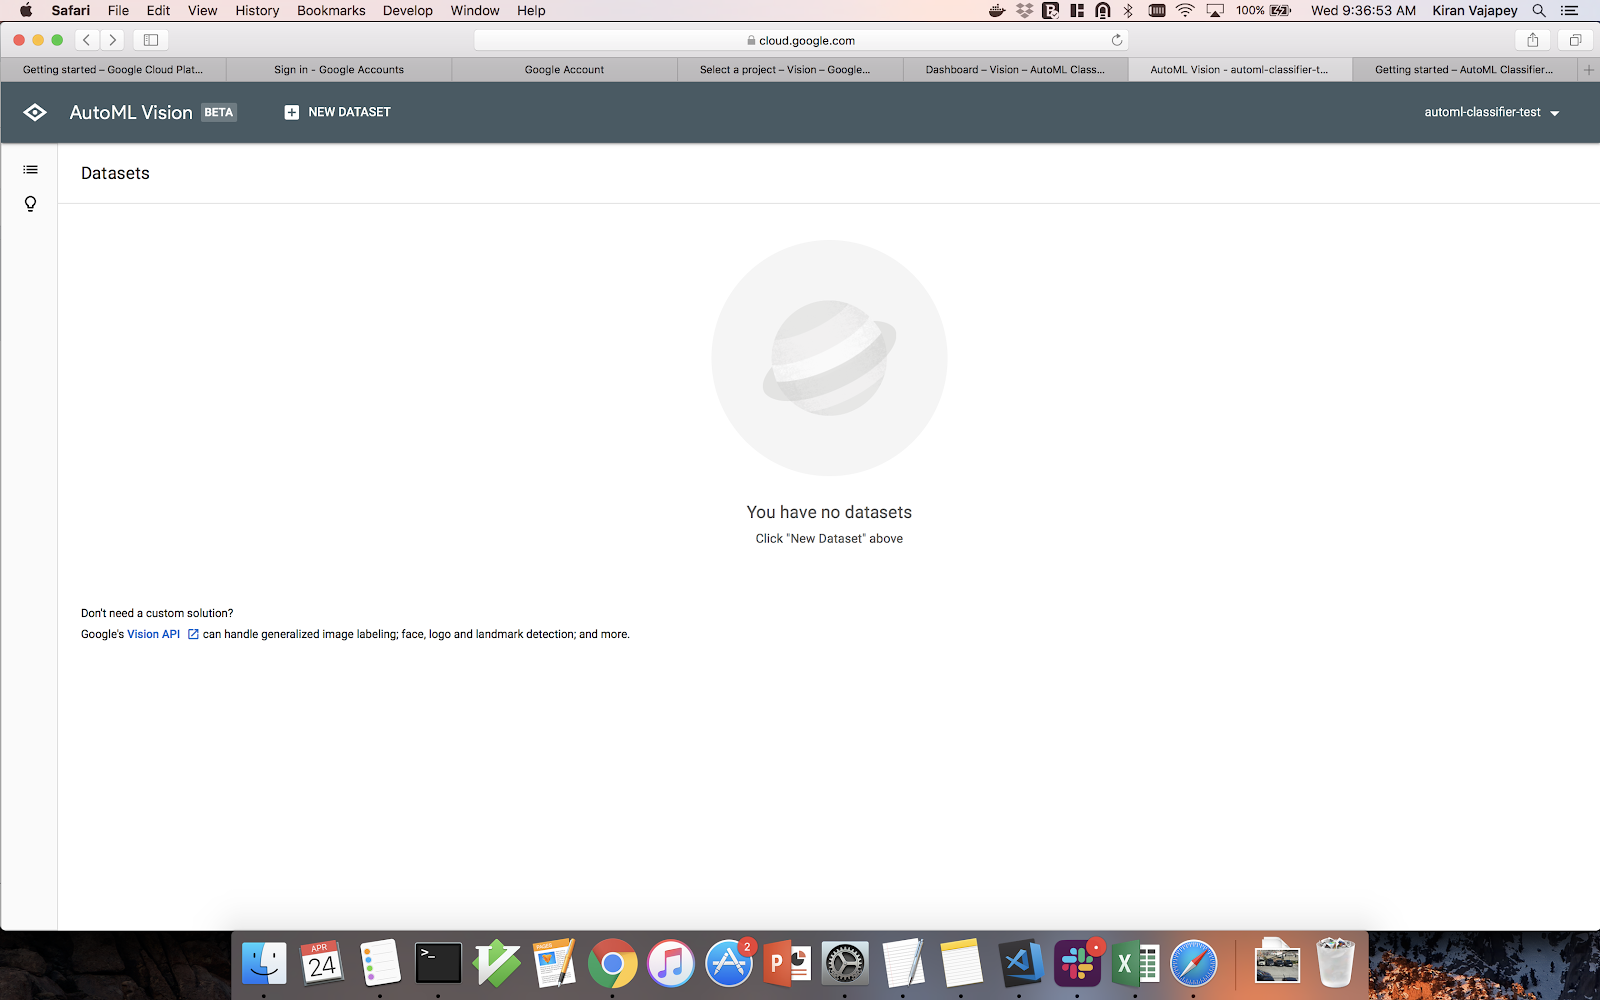1600x1000 pixels.
Task: Show all tabs overview icon
Action: pos(1575,40)
